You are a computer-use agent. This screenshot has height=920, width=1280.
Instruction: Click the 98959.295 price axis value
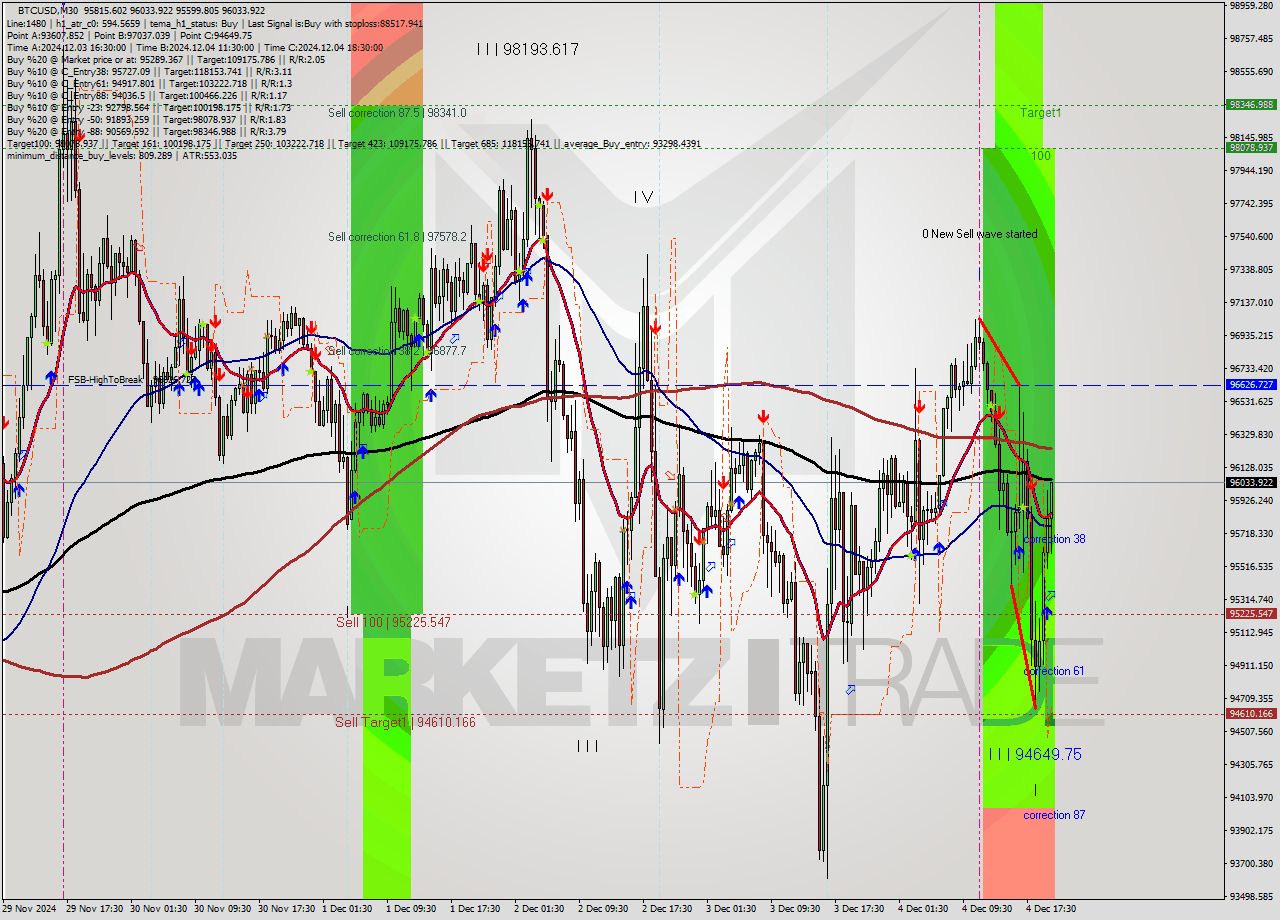[x=1251, y=5]
